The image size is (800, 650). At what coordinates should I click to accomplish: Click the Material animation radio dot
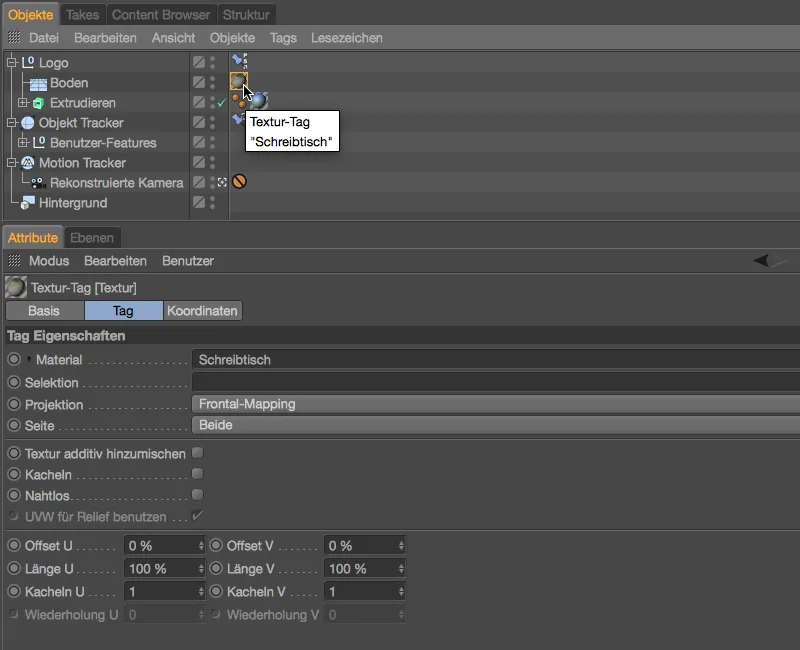[14, 359]
